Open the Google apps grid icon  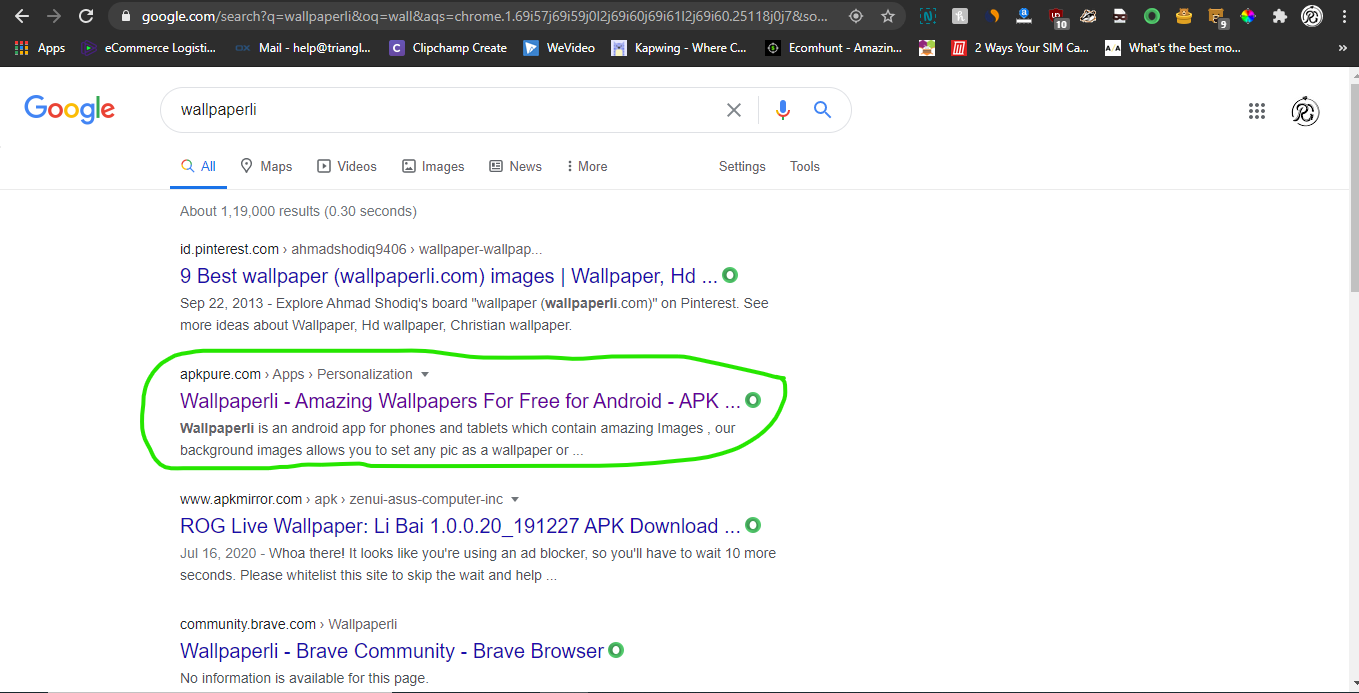[x=1257, y=111]
